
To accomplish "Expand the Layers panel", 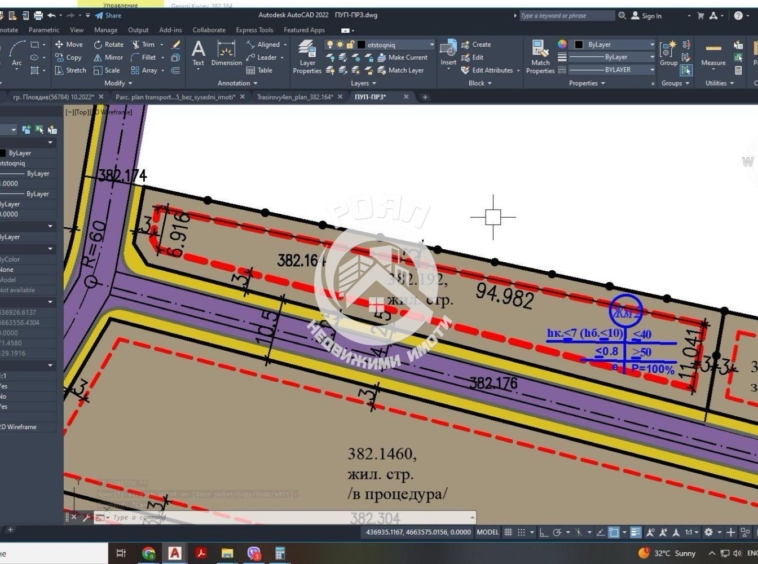I will (x=363, y=83).
